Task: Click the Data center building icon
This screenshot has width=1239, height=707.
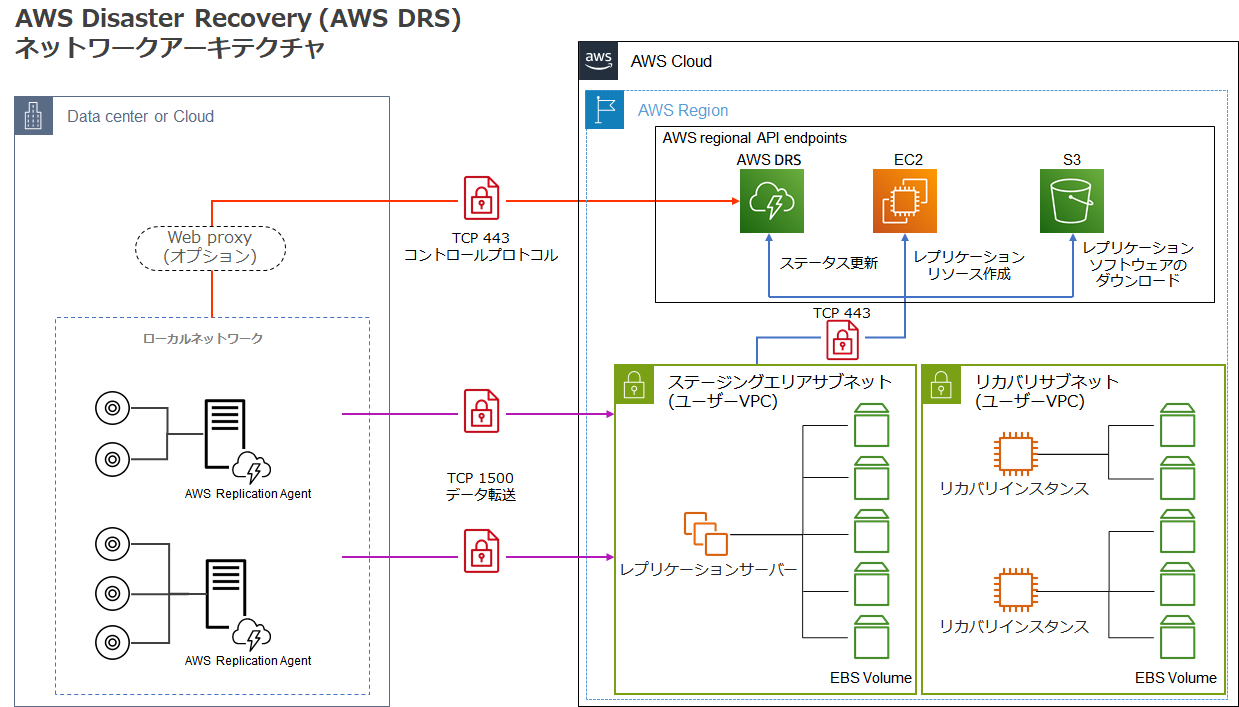Action: coord(33,116)
